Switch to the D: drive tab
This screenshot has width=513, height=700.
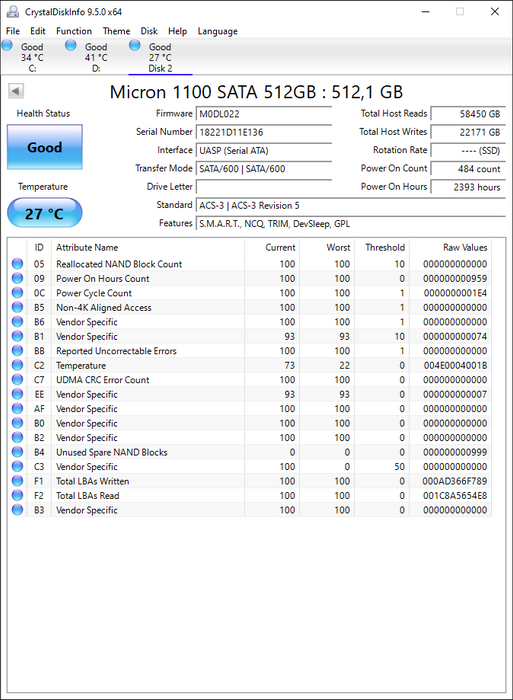tap(96, 57)
